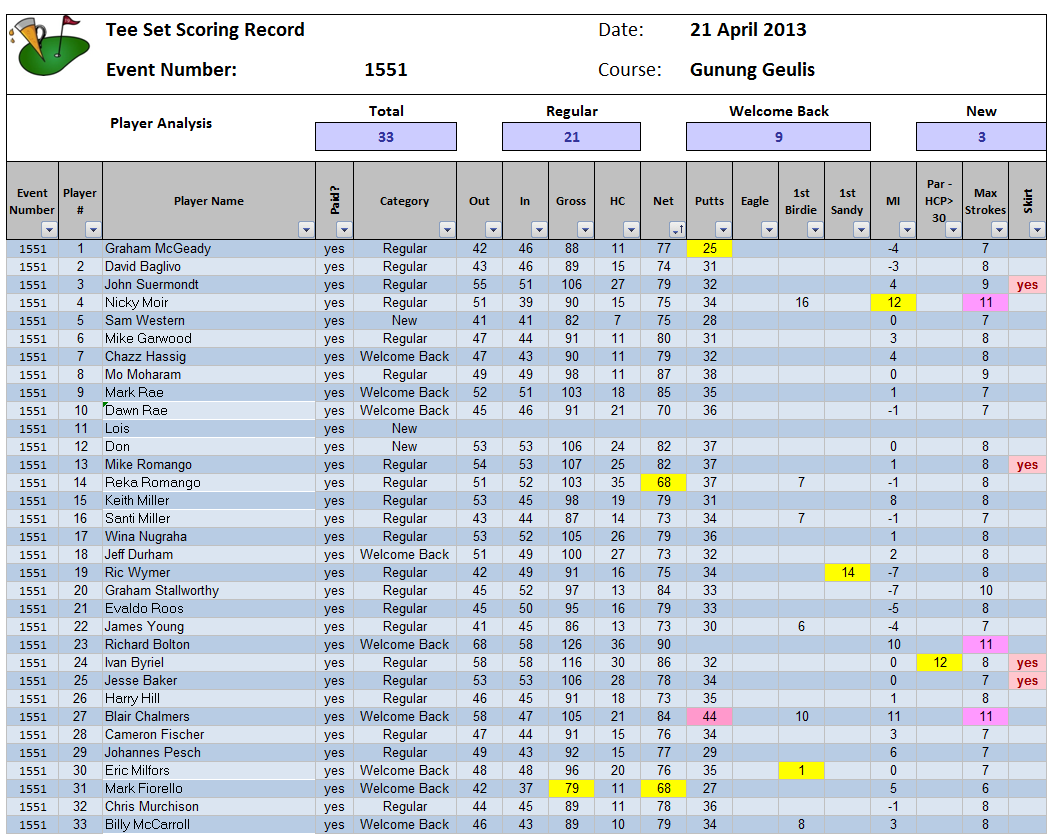Select the Welcome Back count box showing 9
The image size is (1047, 834).
pos(778,137)
